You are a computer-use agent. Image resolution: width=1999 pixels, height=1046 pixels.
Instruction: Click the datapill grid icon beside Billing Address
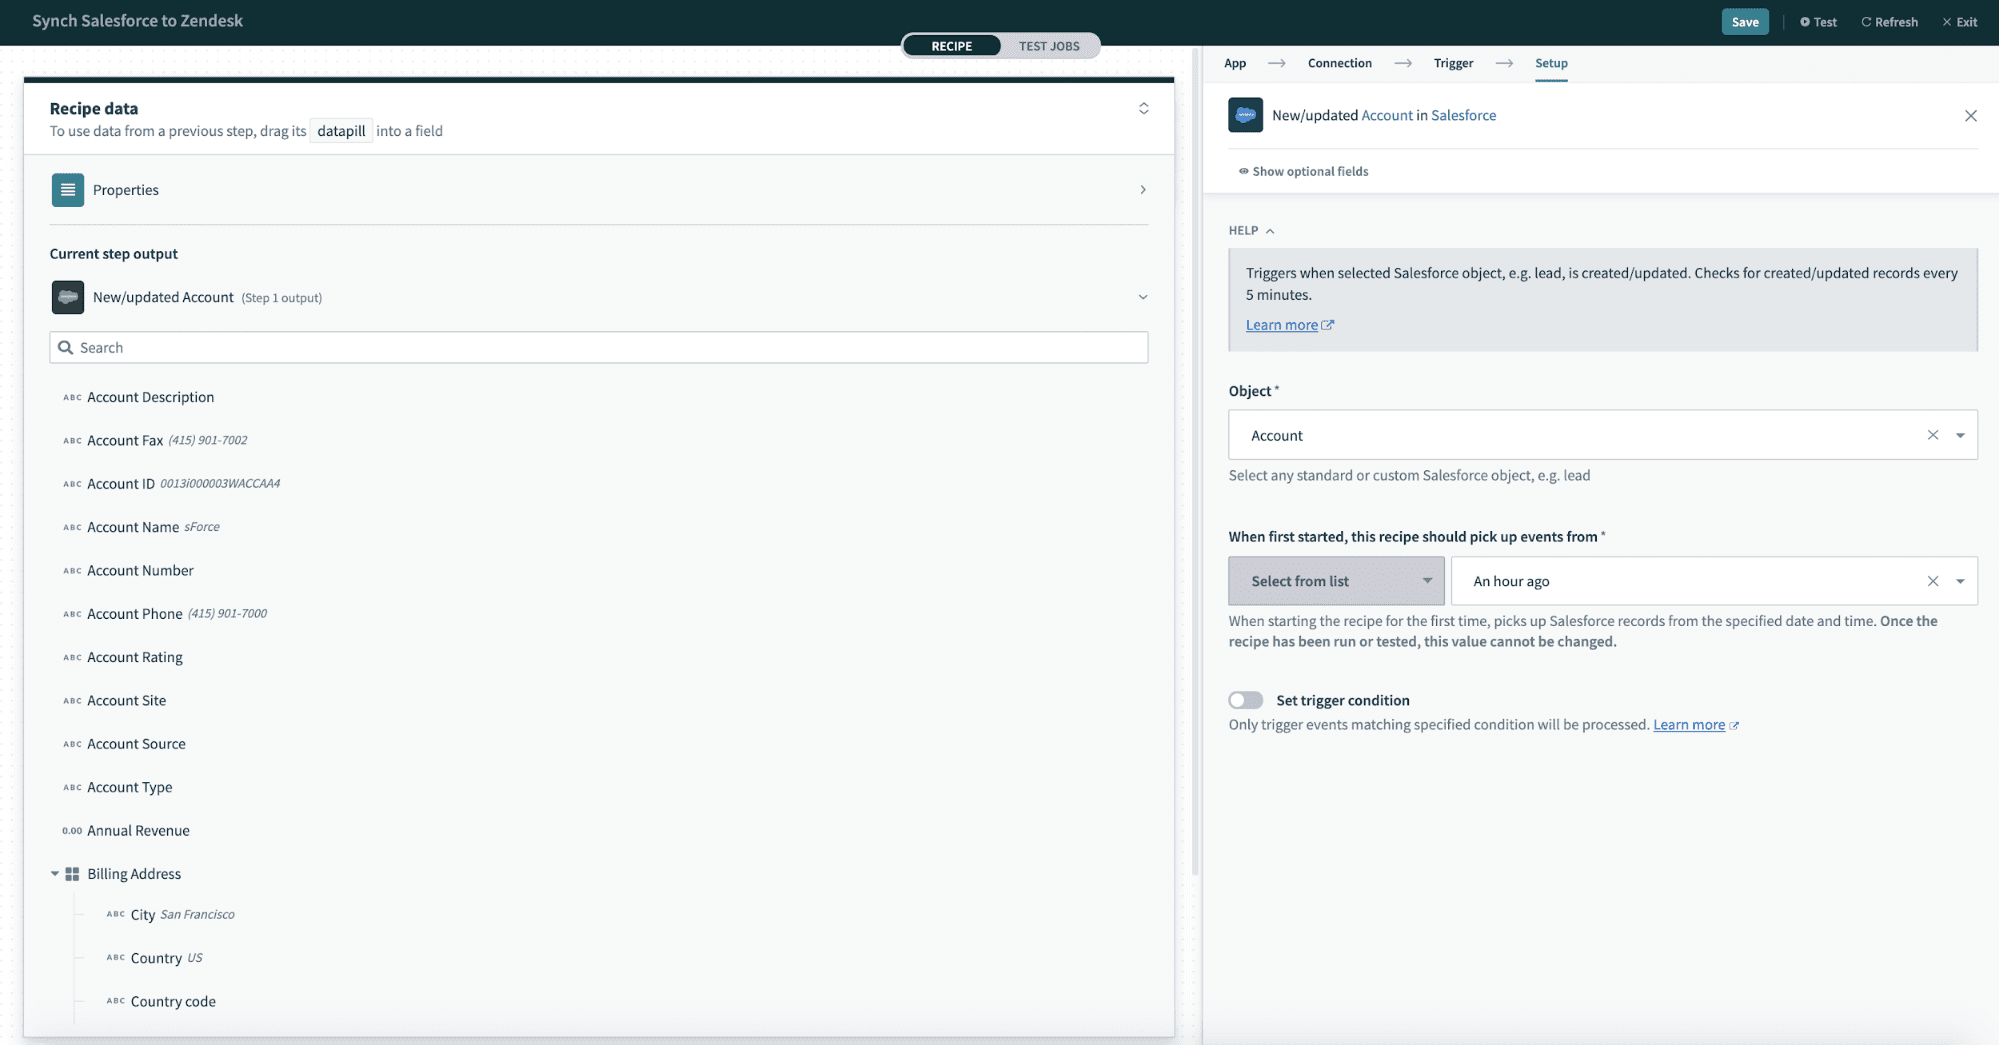click(71, 873)
